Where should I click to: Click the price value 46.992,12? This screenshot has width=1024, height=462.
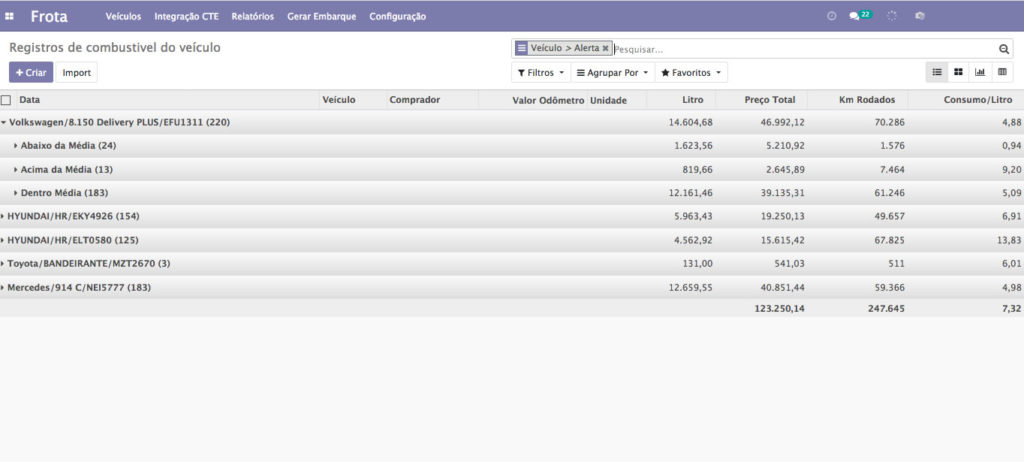[x=782, y=122]
